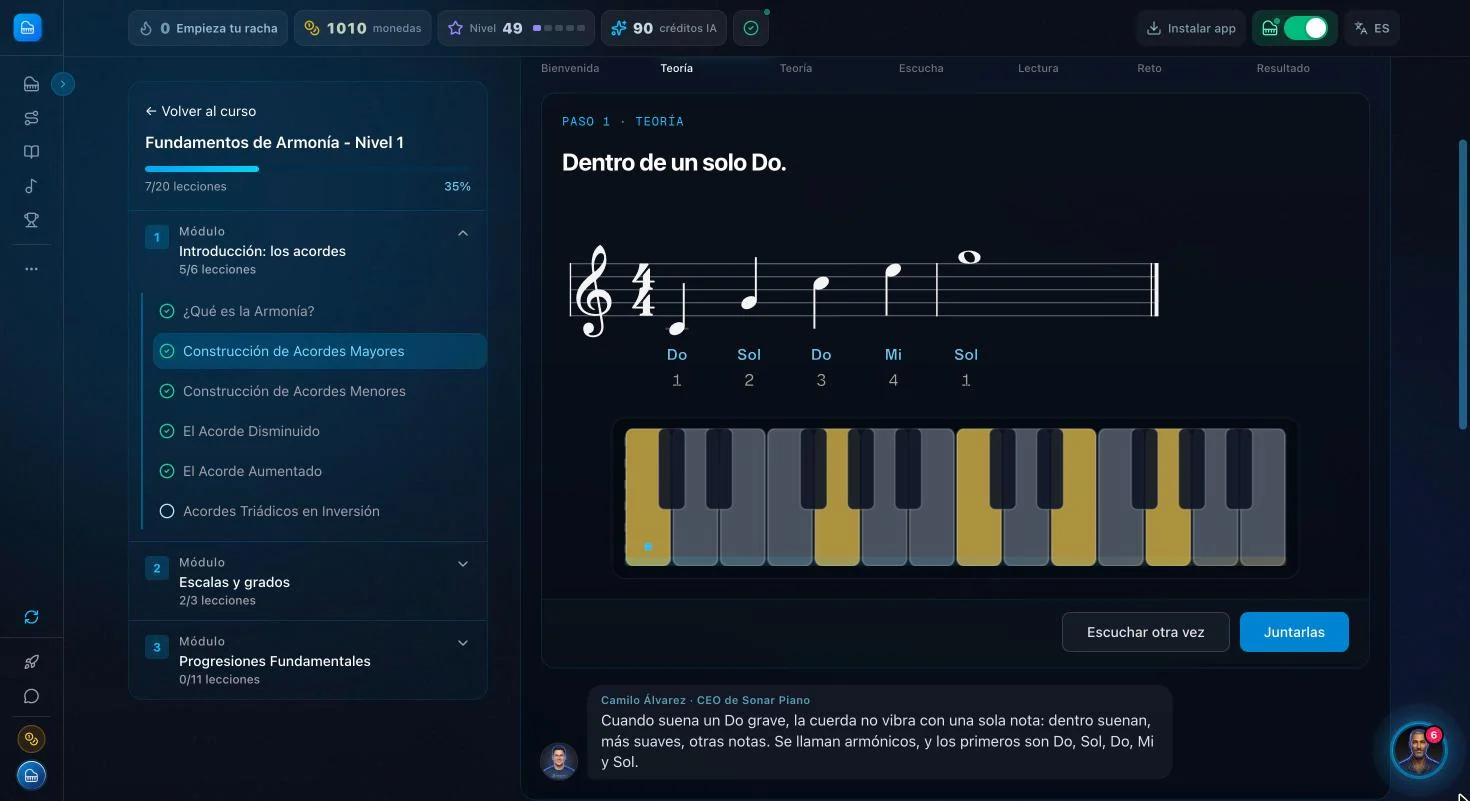The image size is (1470, 801).
Task: Click the streak flame counter
Action: click(208, 28)
